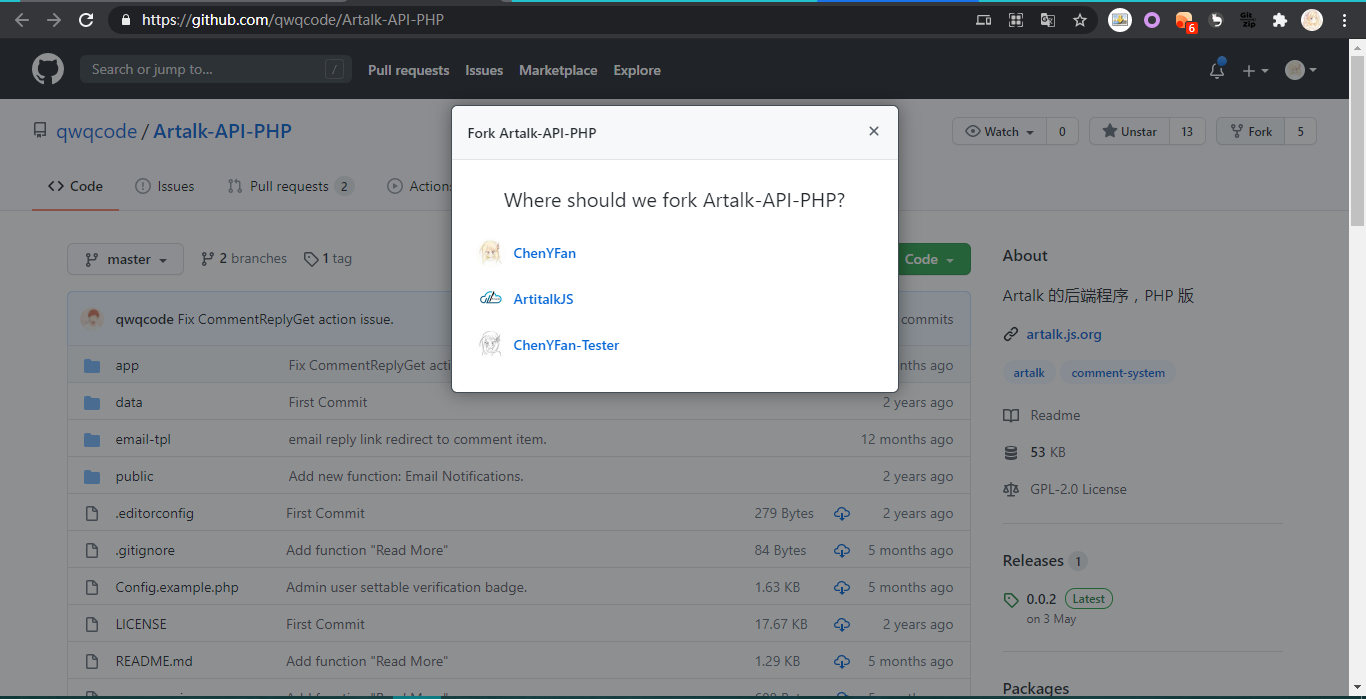Focus the Search or jump to field
This screenshot has width=1366, height=699.
tap(216, 69)
